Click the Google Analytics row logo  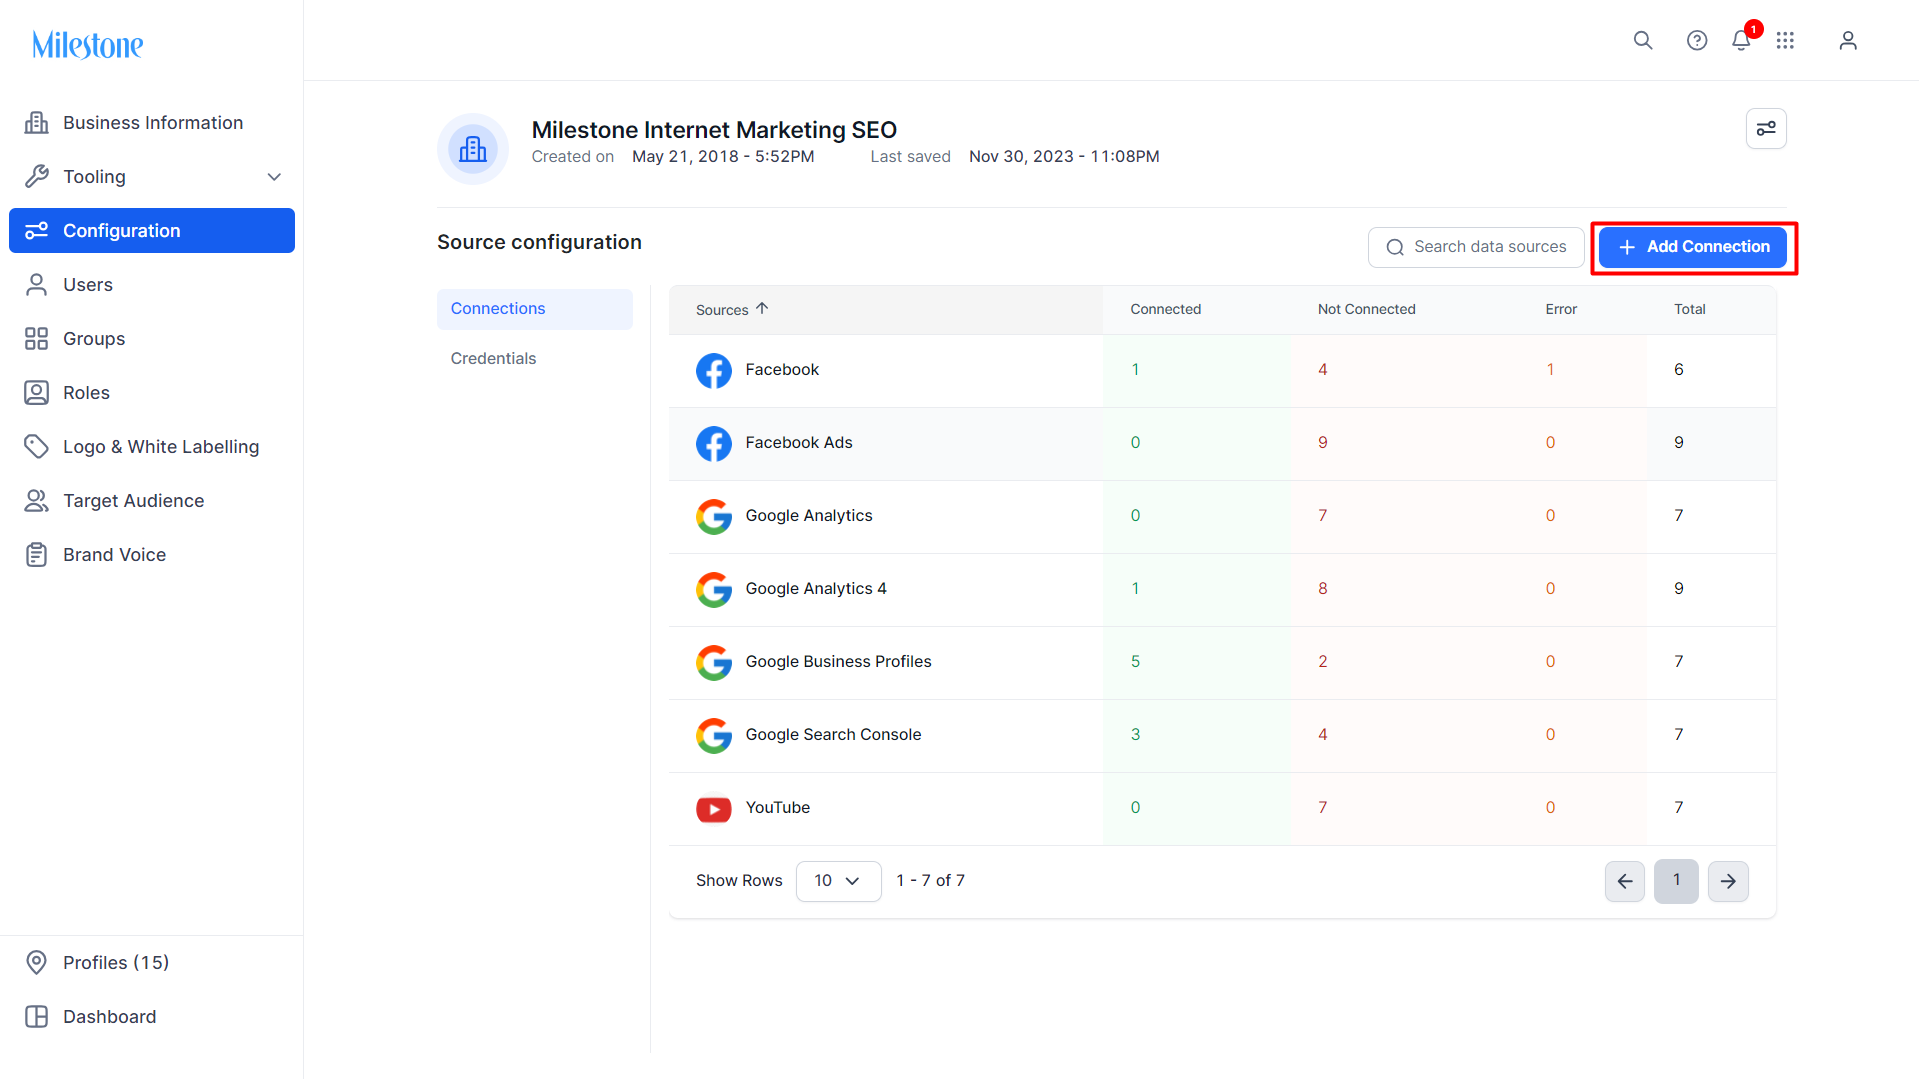714,517
